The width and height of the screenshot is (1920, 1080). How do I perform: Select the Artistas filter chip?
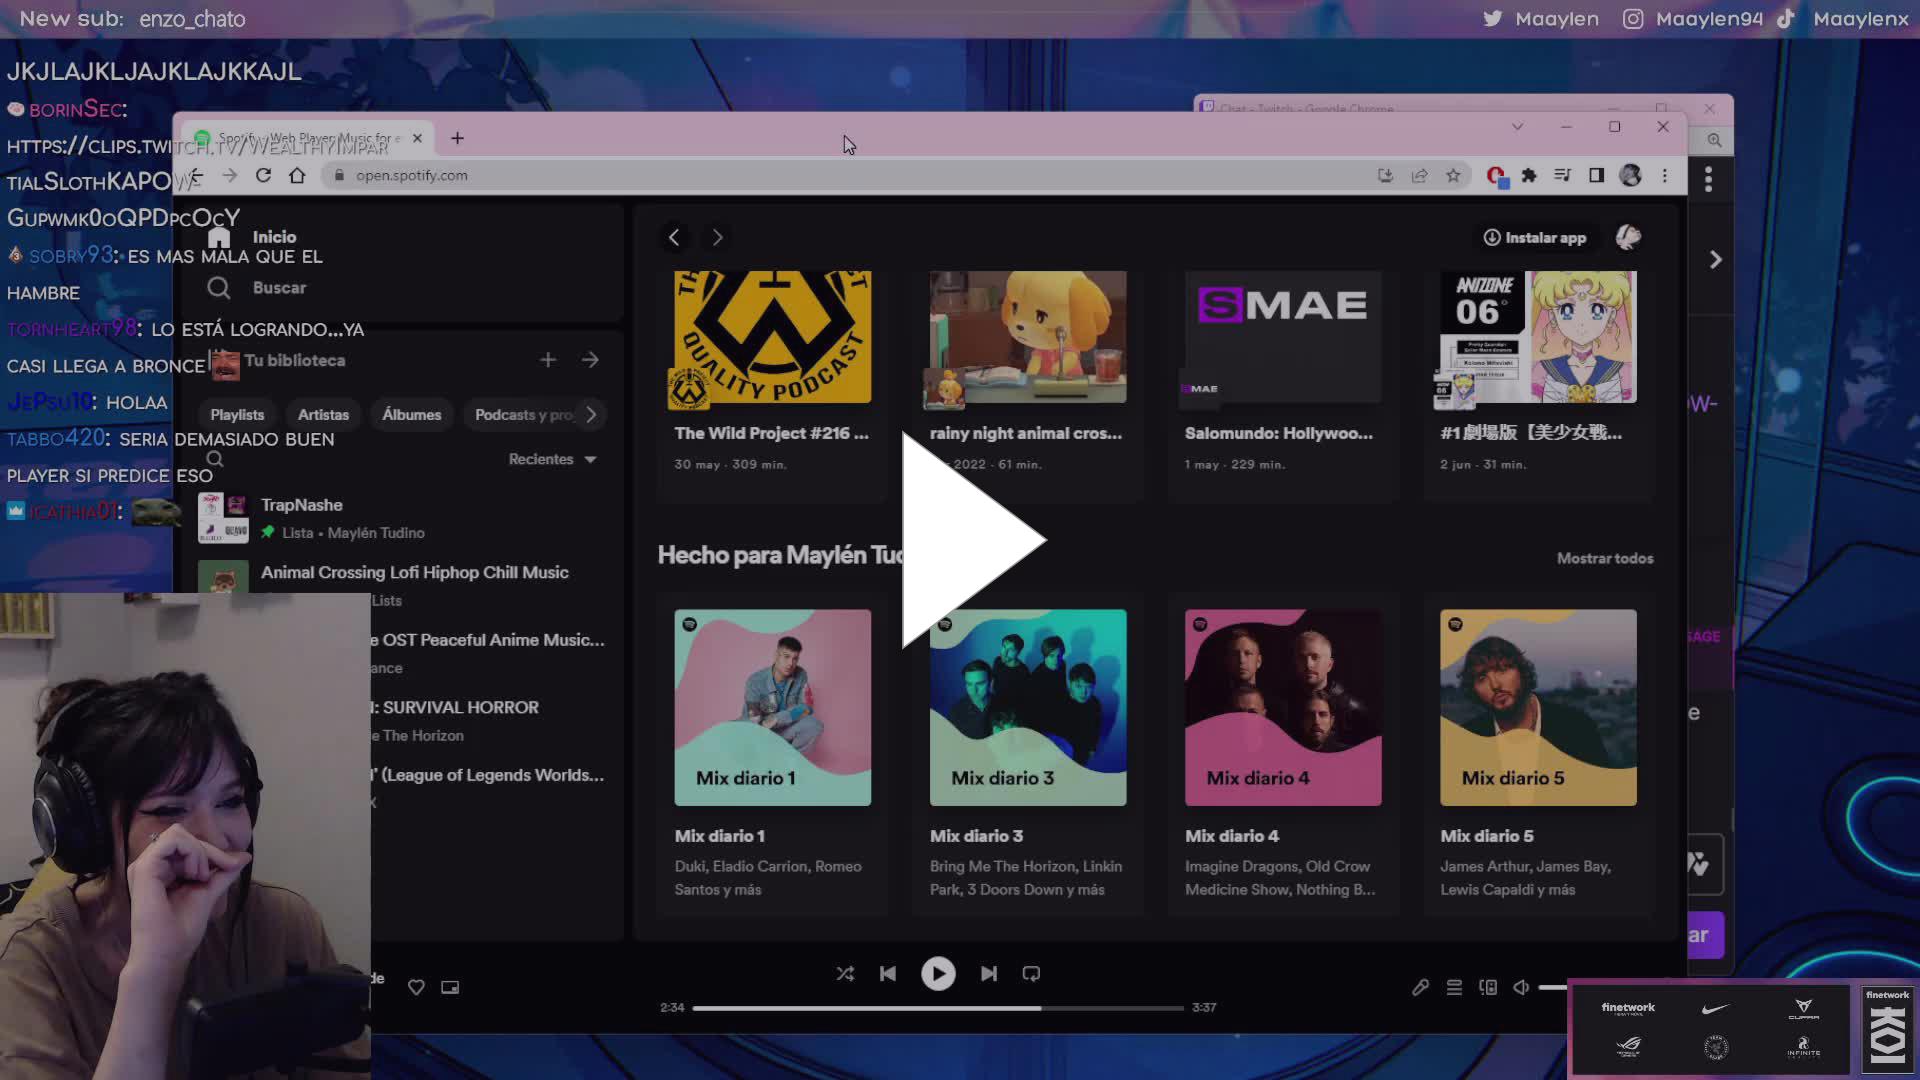coord(323,414)
